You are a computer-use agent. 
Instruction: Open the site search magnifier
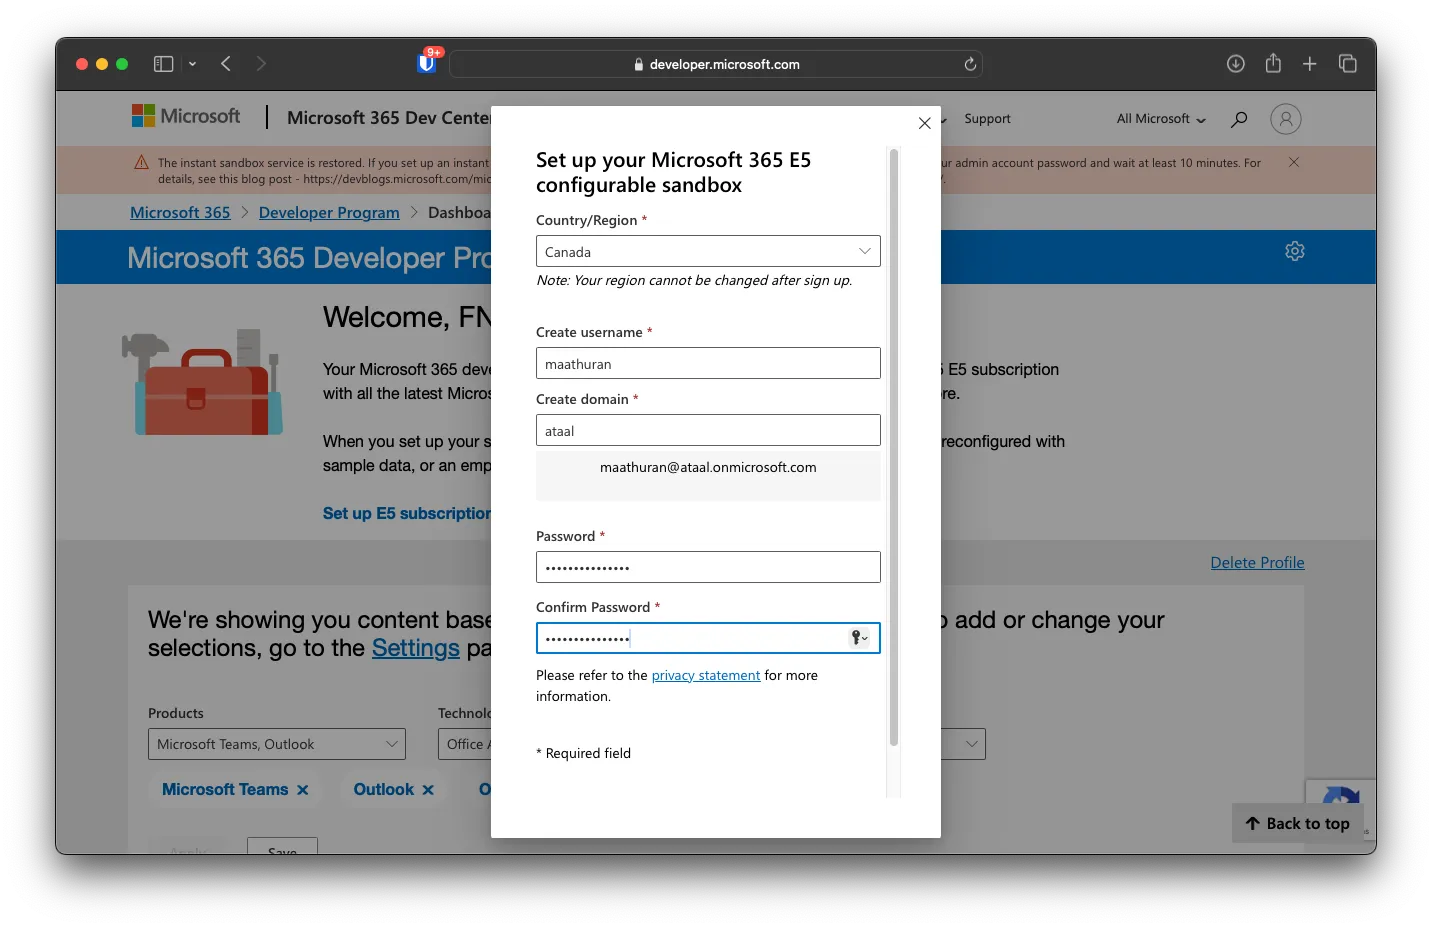tap(1239, 119)
